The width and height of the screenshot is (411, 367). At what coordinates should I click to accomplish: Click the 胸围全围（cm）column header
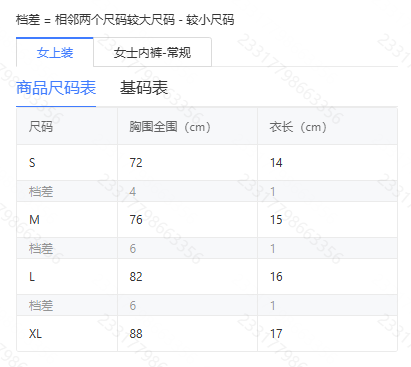187,126
